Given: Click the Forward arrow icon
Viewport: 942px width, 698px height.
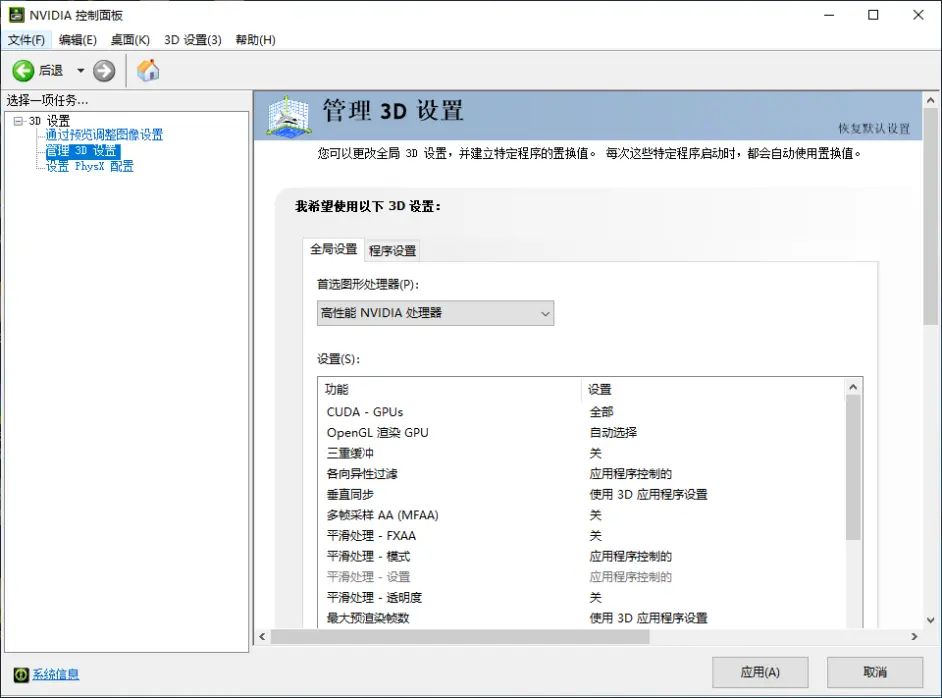Looking at the screenshot, I should pyautogui.click(x=104, y=71).
